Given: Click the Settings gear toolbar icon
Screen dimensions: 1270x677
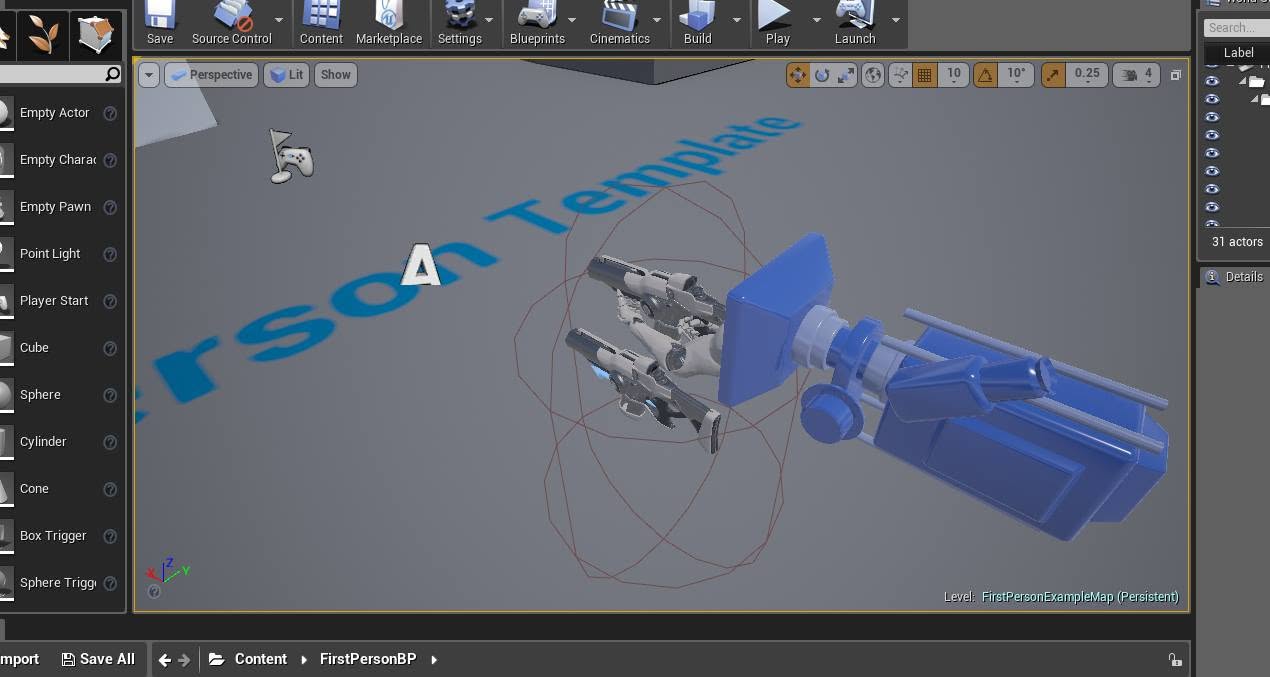Looking at the screenshot, I should pos(459,23).
